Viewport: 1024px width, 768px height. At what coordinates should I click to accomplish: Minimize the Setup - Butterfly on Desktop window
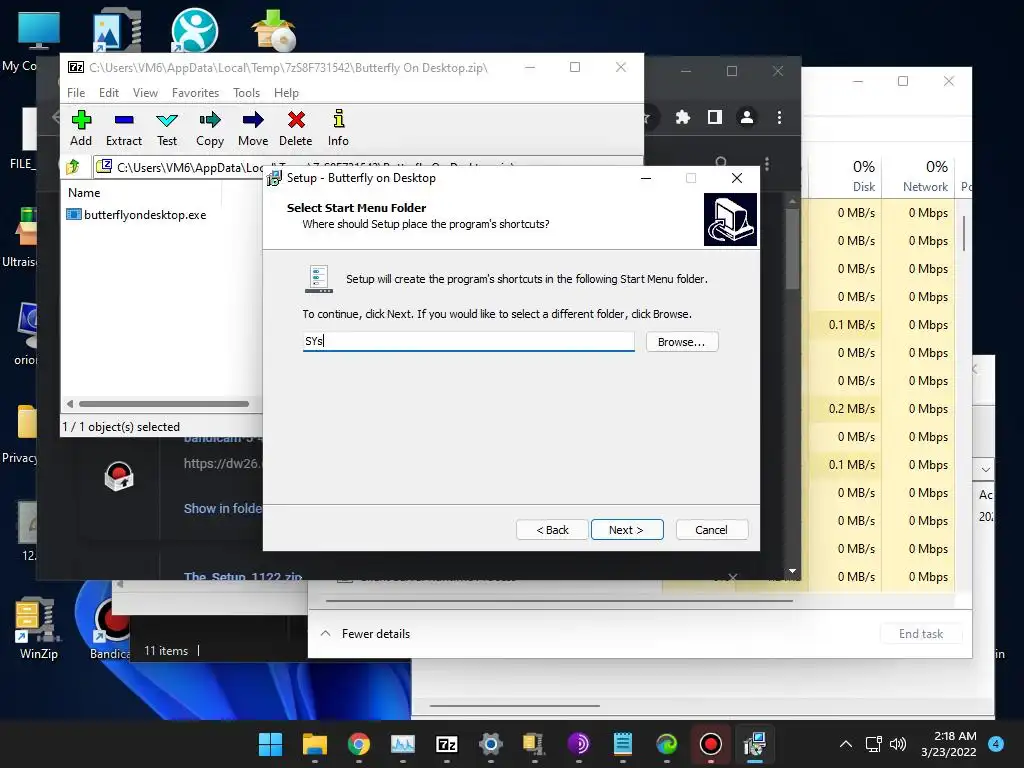coord(646,178)
